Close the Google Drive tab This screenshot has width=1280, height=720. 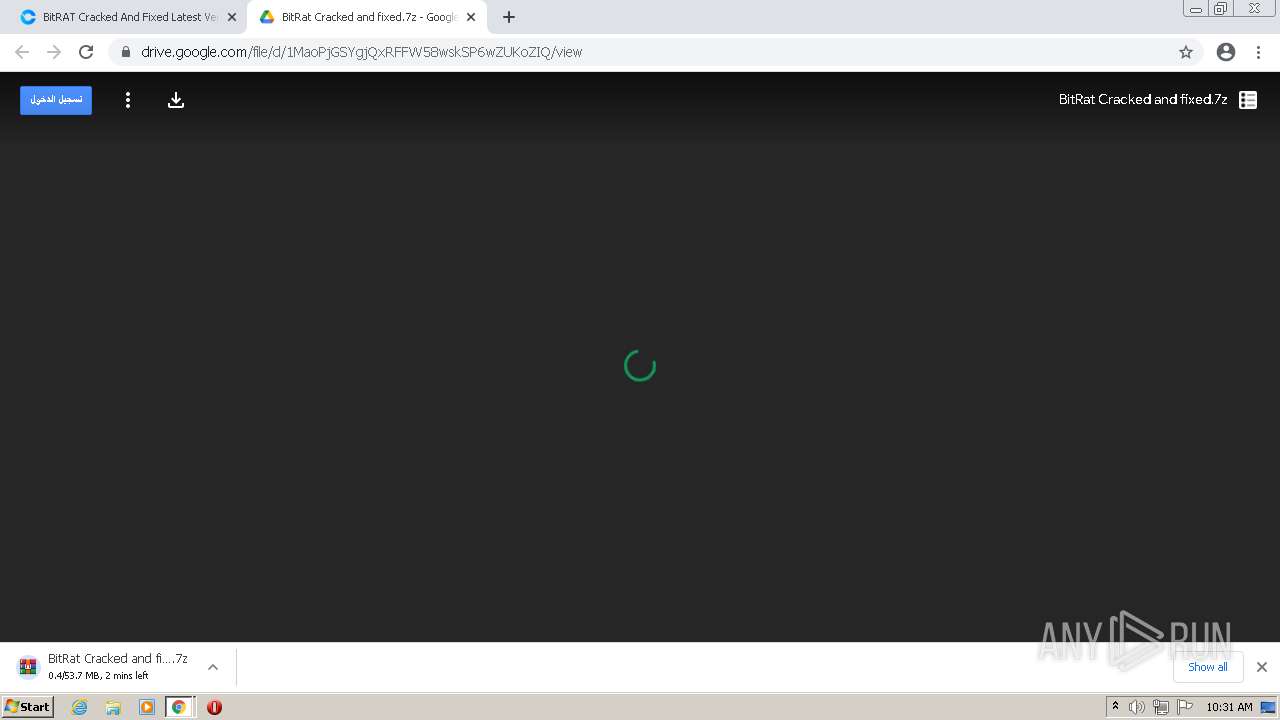471,17
